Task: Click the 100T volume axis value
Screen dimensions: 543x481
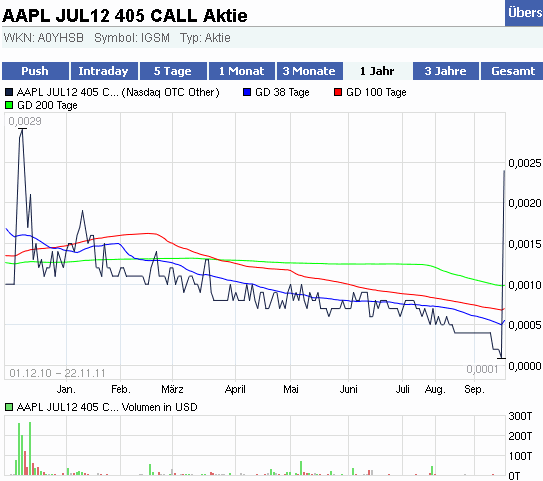Action: [520, 456]
